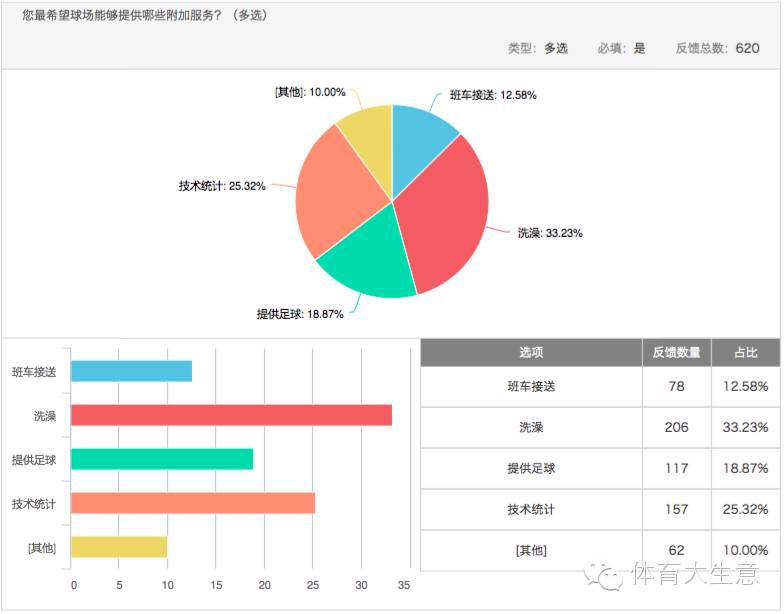Viewport: 784px width, 614px height.
Task: Click 类型: 多选 text
Action: [x=538, y=48]
